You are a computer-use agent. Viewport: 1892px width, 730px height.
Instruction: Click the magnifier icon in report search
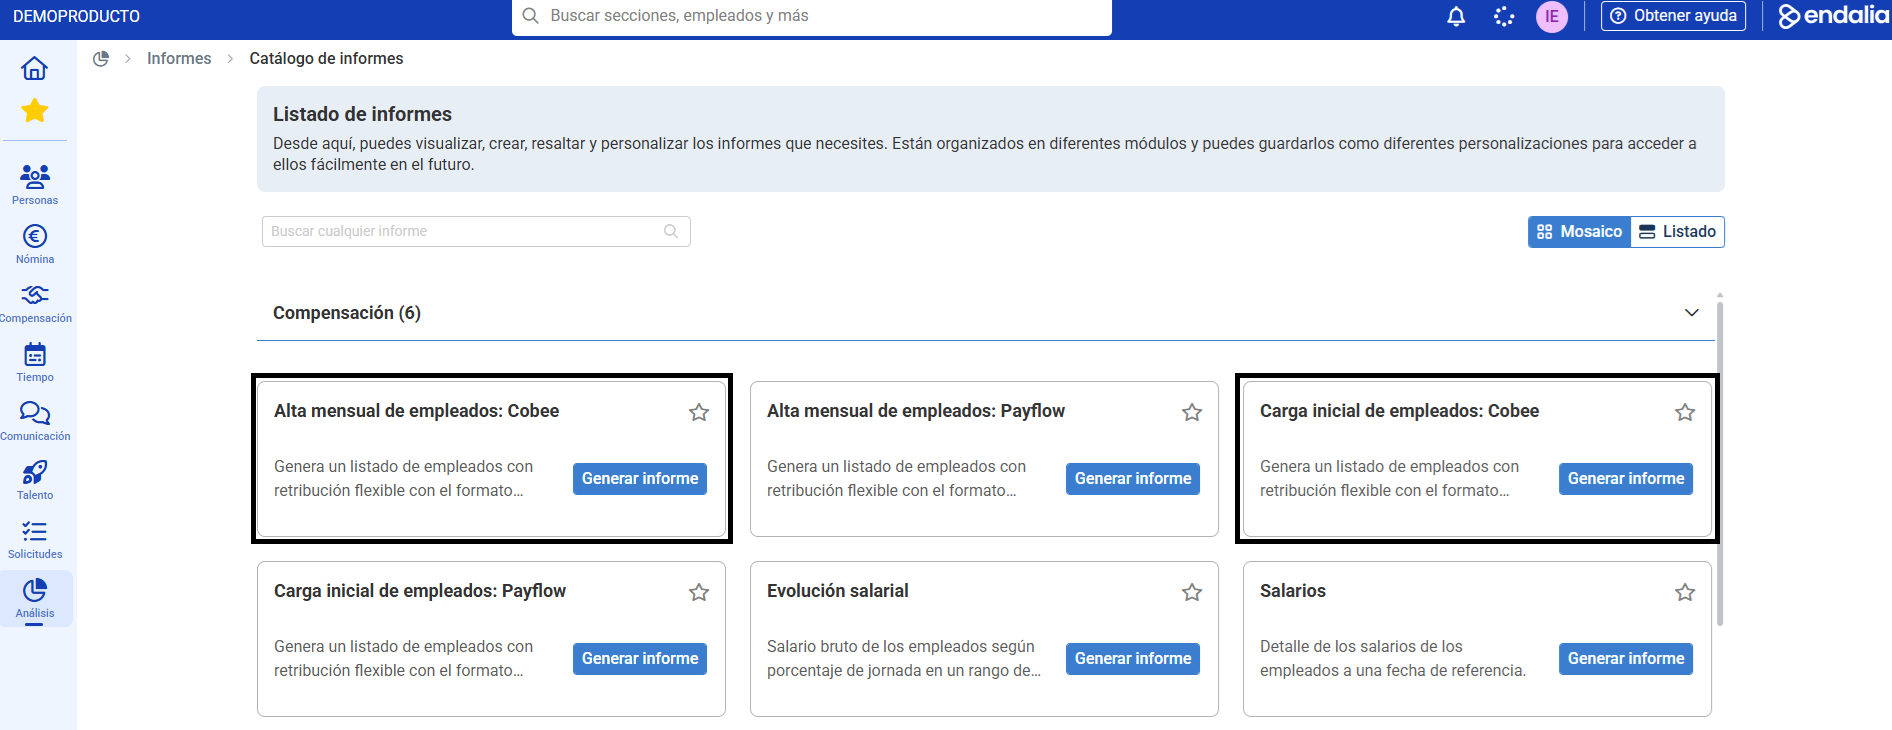coord(671,231)
